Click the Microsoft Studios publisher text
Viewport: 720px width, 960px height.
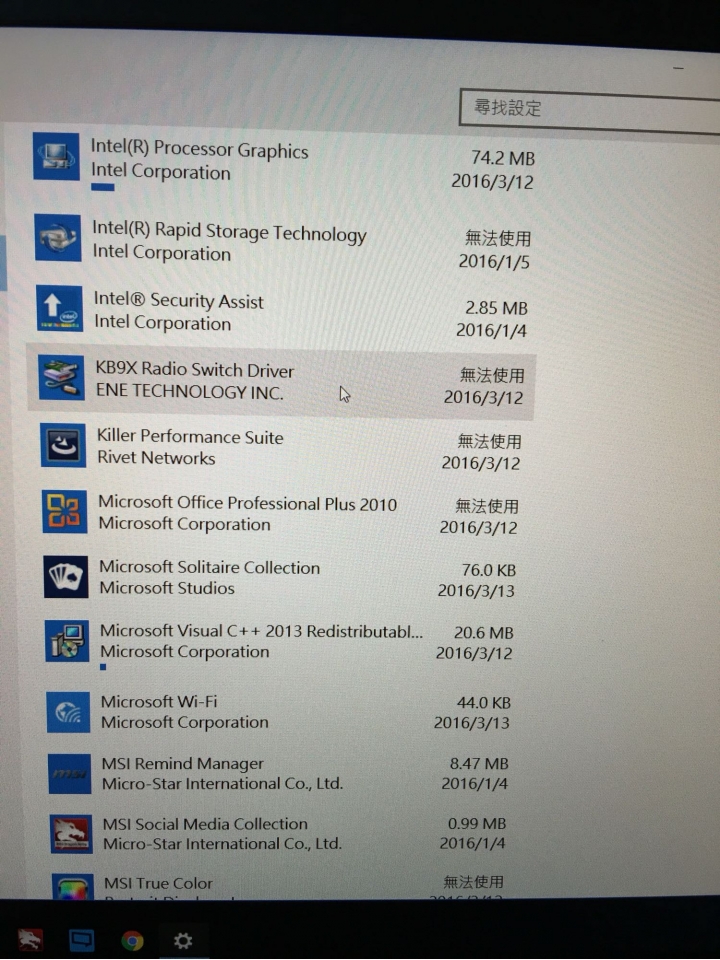click(167, 588)
